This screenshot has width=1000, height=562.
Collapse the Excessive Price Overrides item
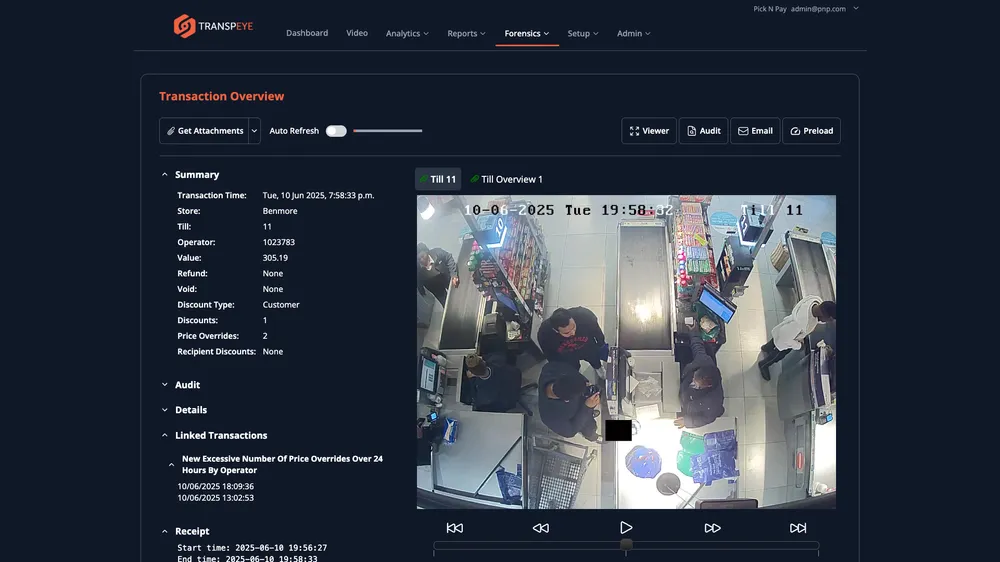(x=171, y=464)
